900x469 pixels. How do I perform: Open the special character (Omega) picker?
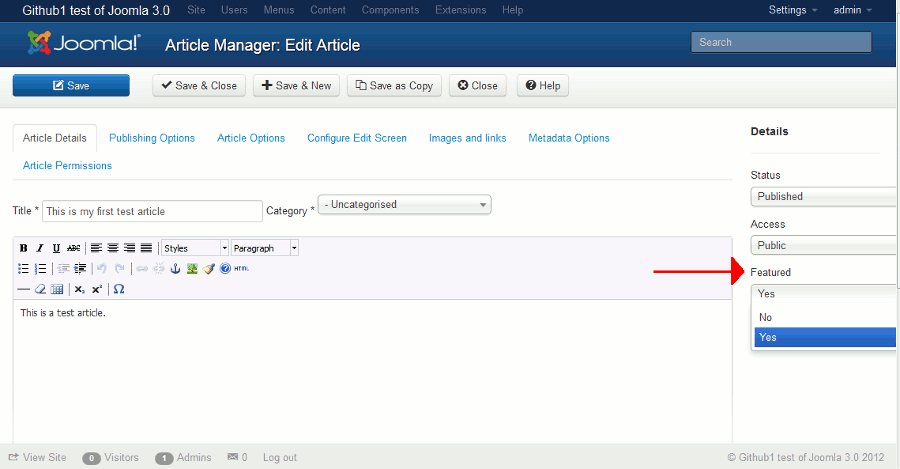pos(119,289)
